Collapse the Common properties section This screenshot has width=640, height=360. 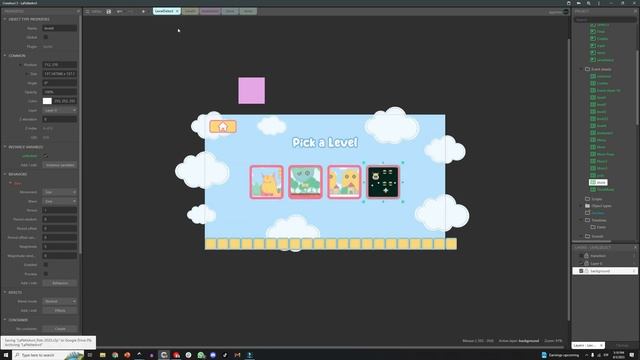[5, 56]
